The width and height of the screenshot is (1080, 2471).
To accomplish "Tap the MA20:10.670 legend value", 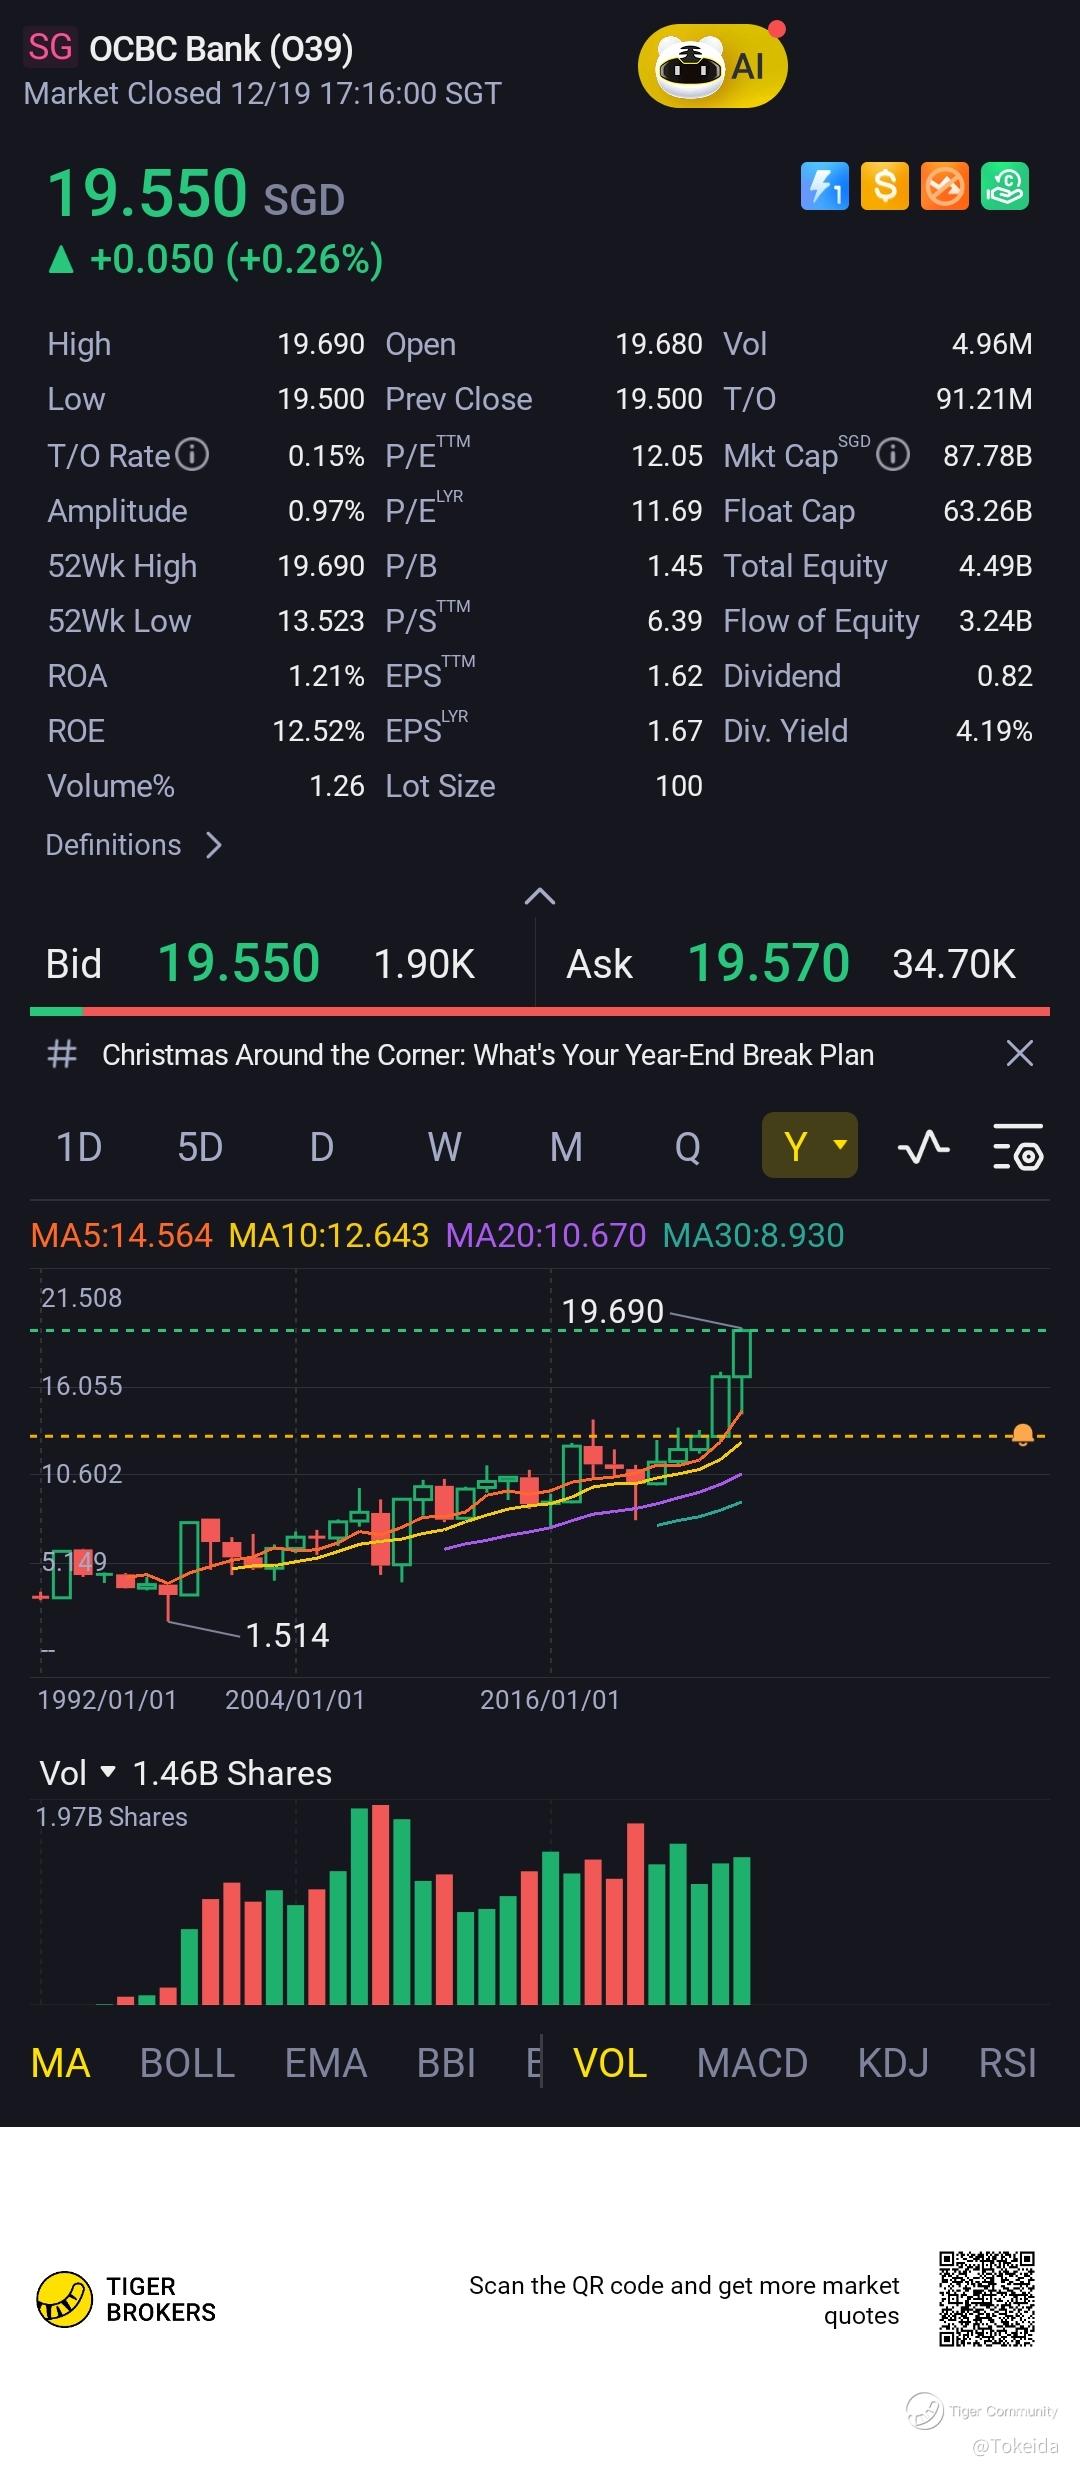I will pos(546,1235).
